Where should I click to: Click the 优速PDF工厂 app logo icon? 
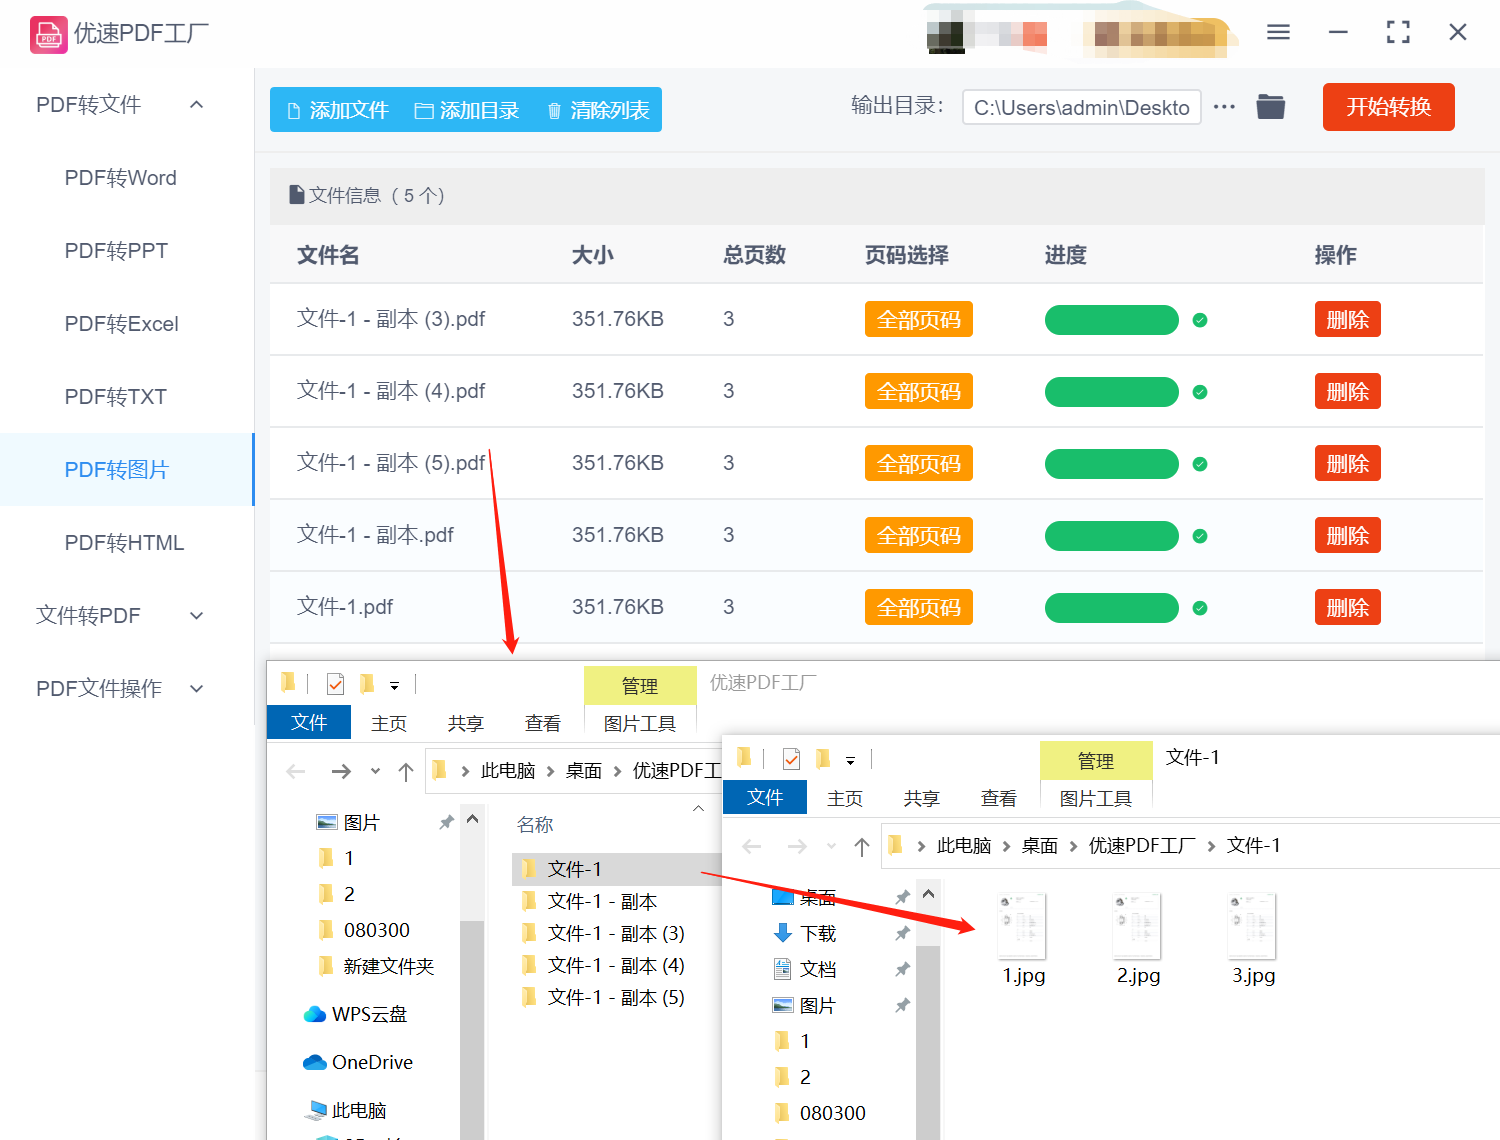(48, 34)
